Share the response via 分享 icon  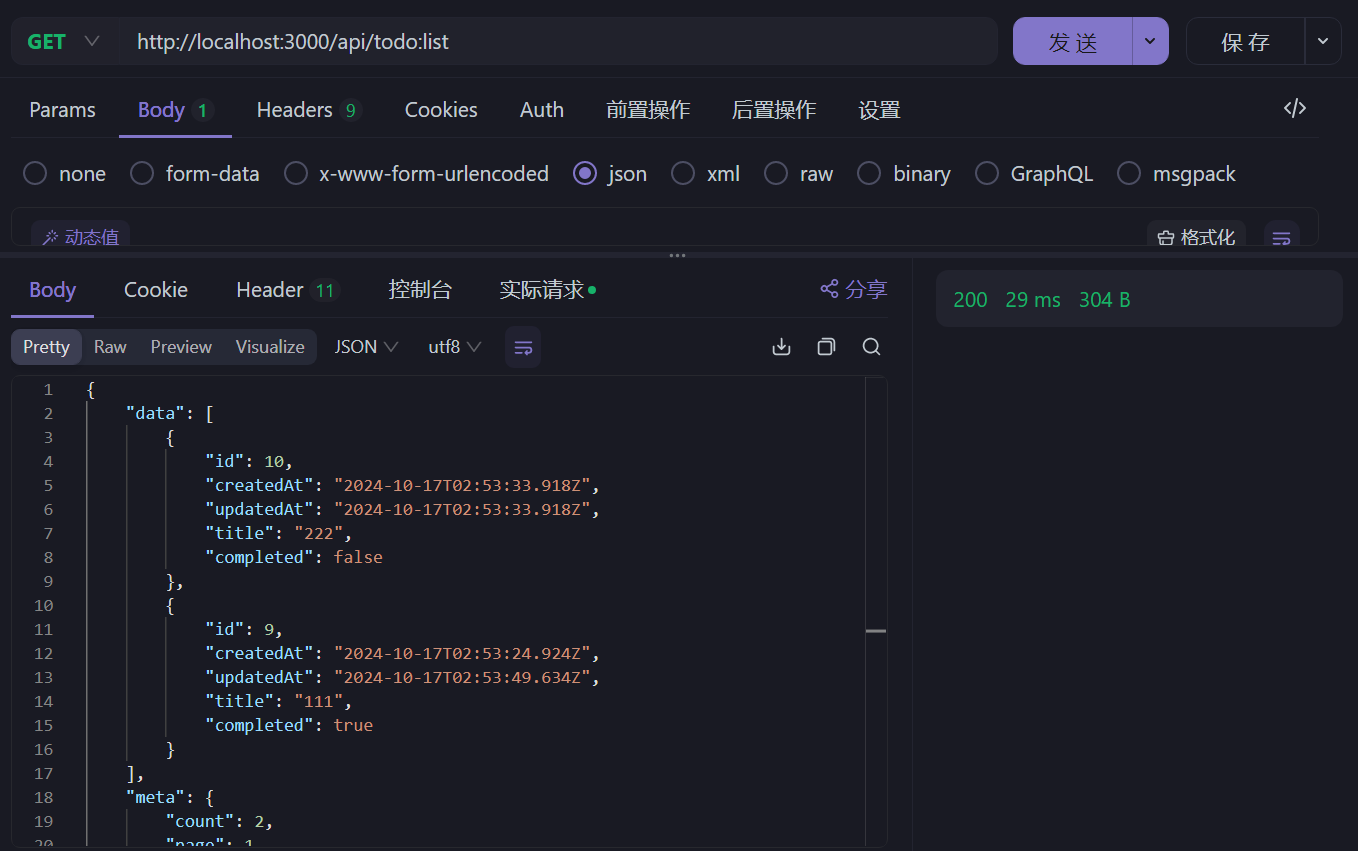coord(853,289)
